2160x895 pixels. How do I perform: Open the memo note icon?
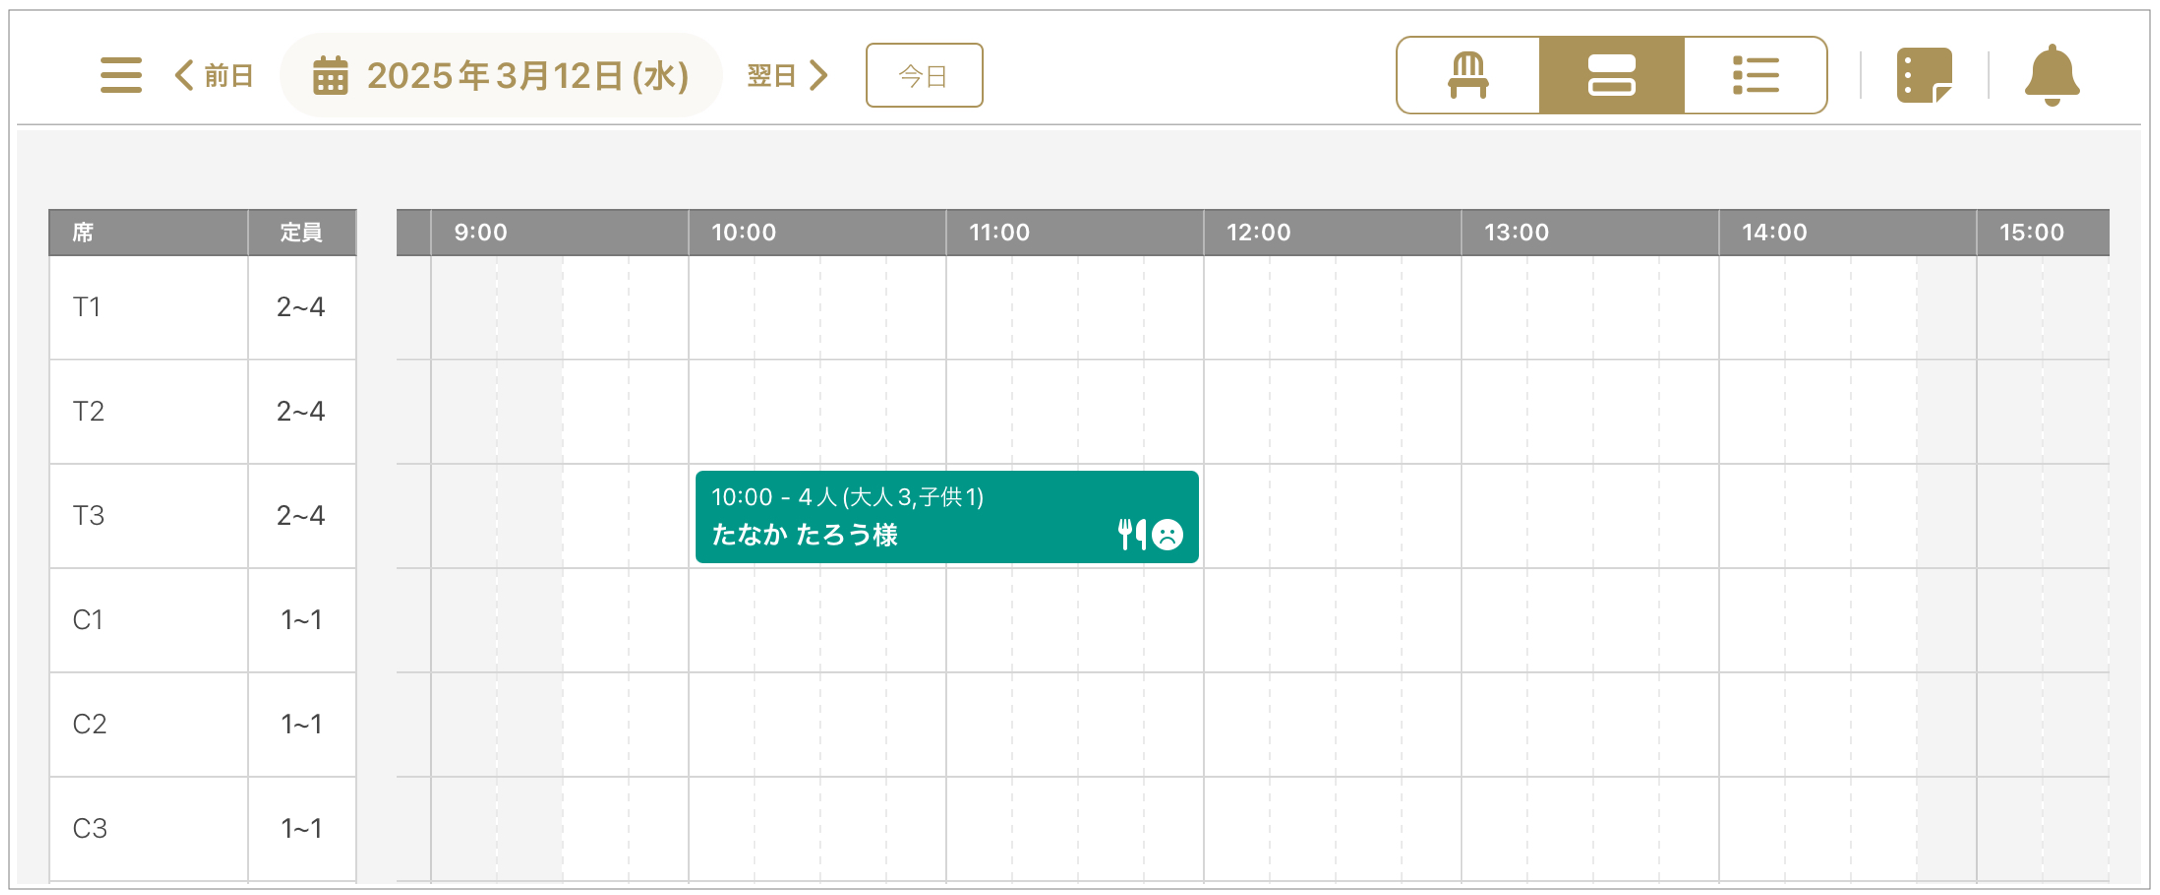point(1924,75)
